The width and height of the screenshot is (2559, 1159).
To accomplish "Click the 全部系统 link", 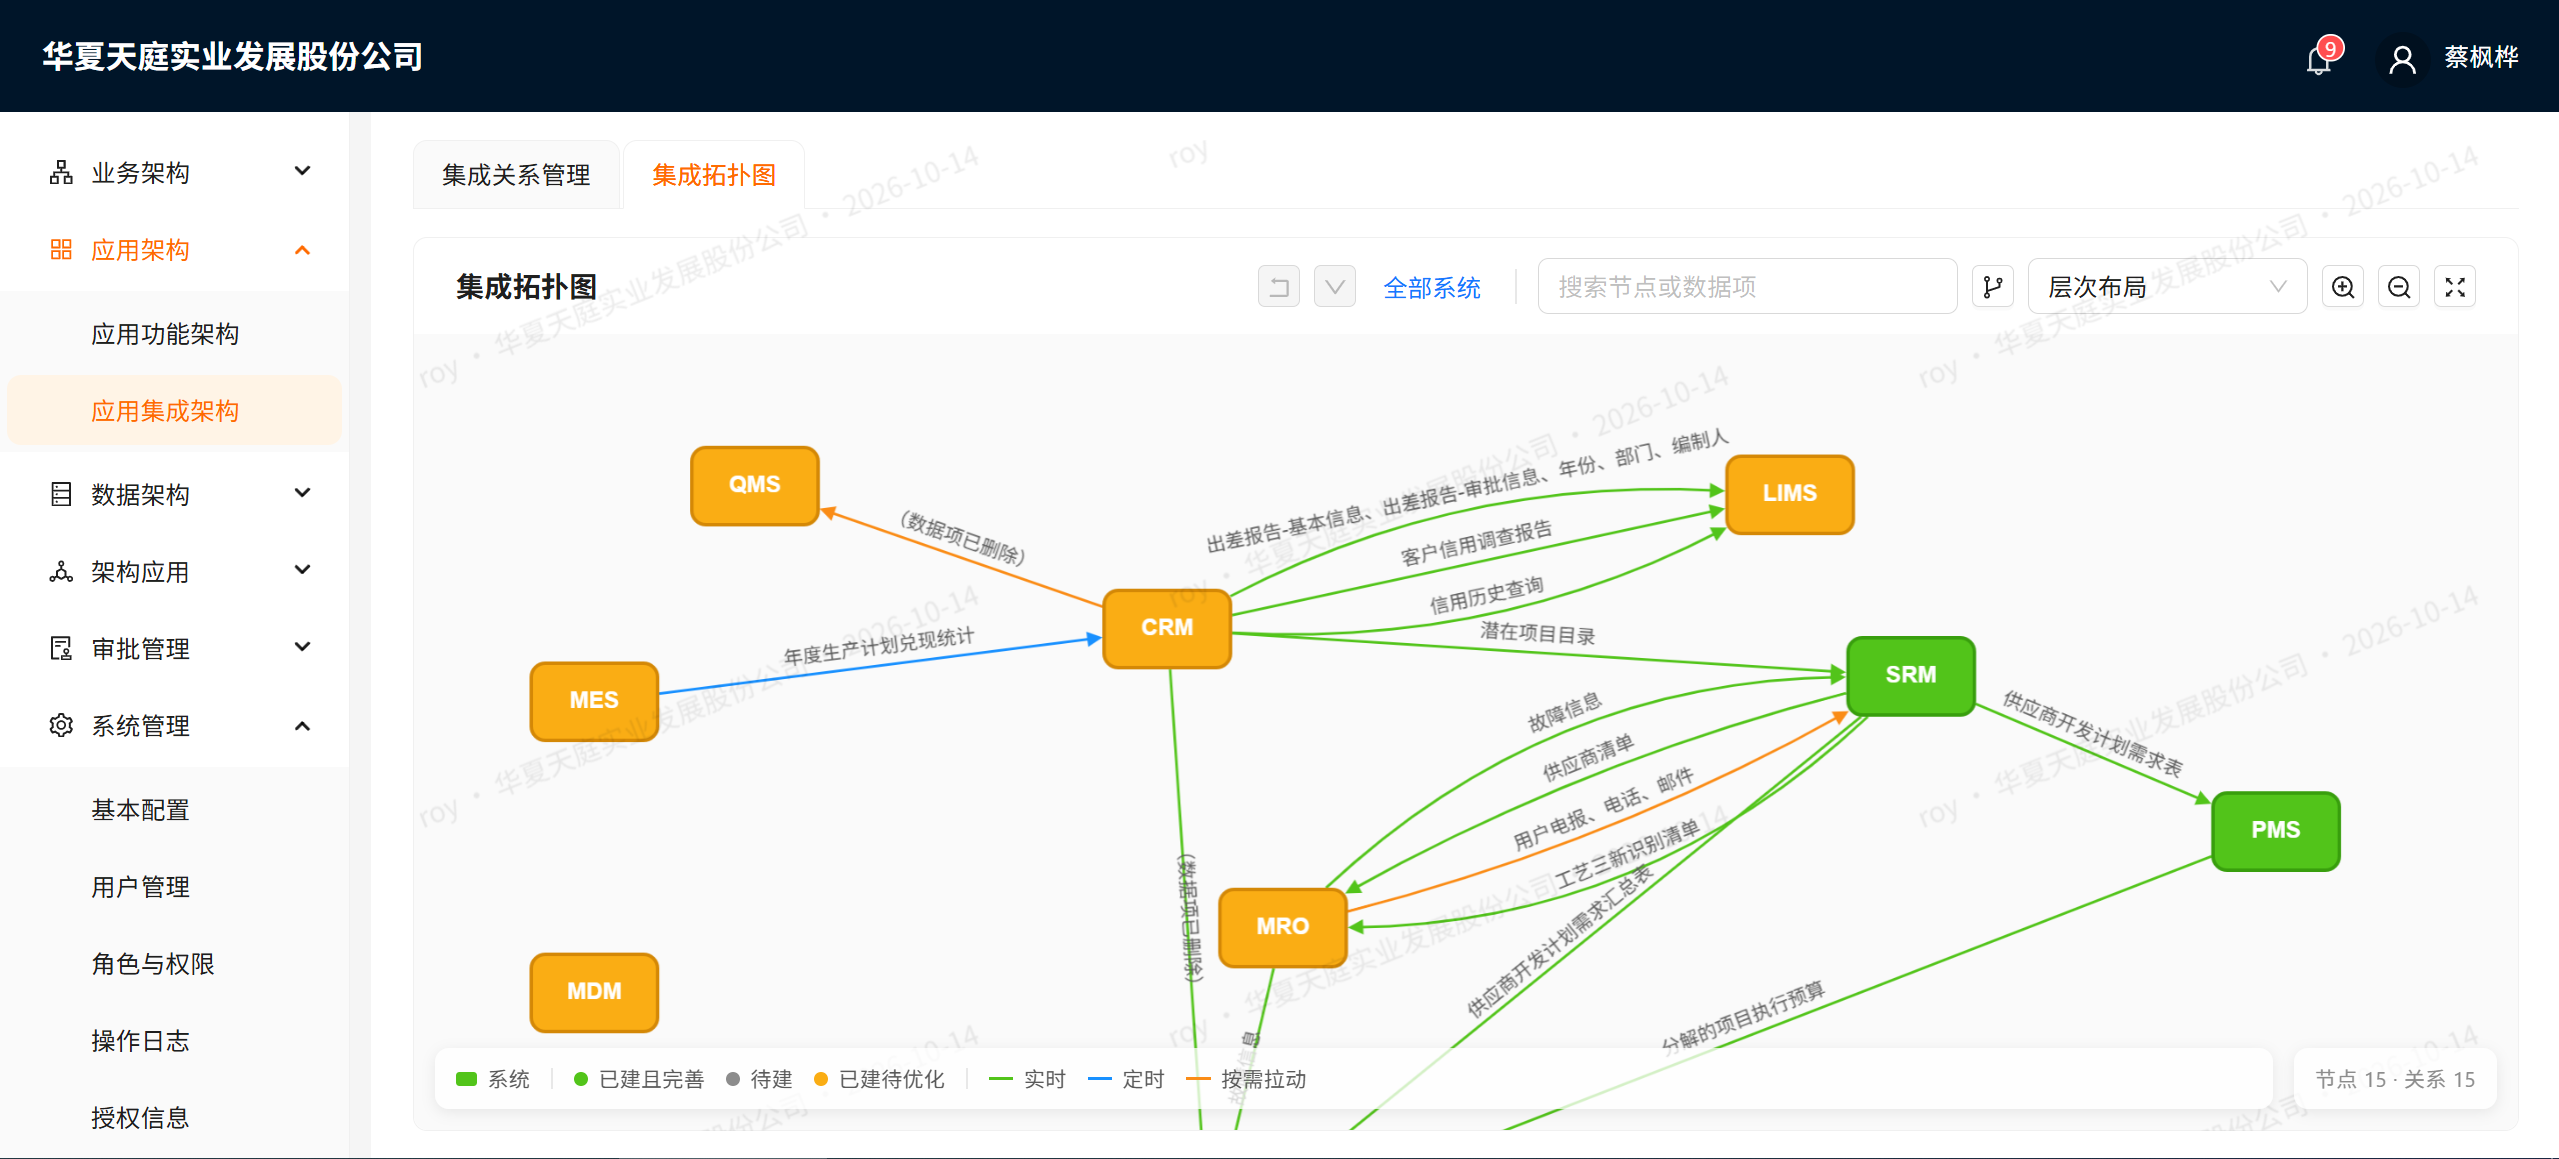I will [1432, 288].
